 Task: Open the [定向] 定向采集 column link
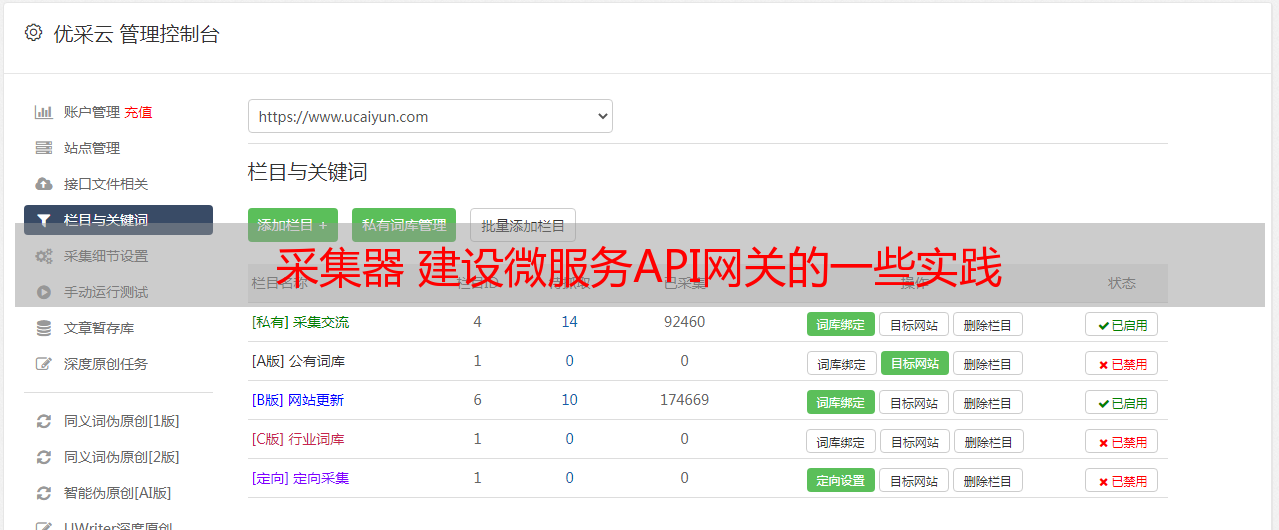(300, 478)
